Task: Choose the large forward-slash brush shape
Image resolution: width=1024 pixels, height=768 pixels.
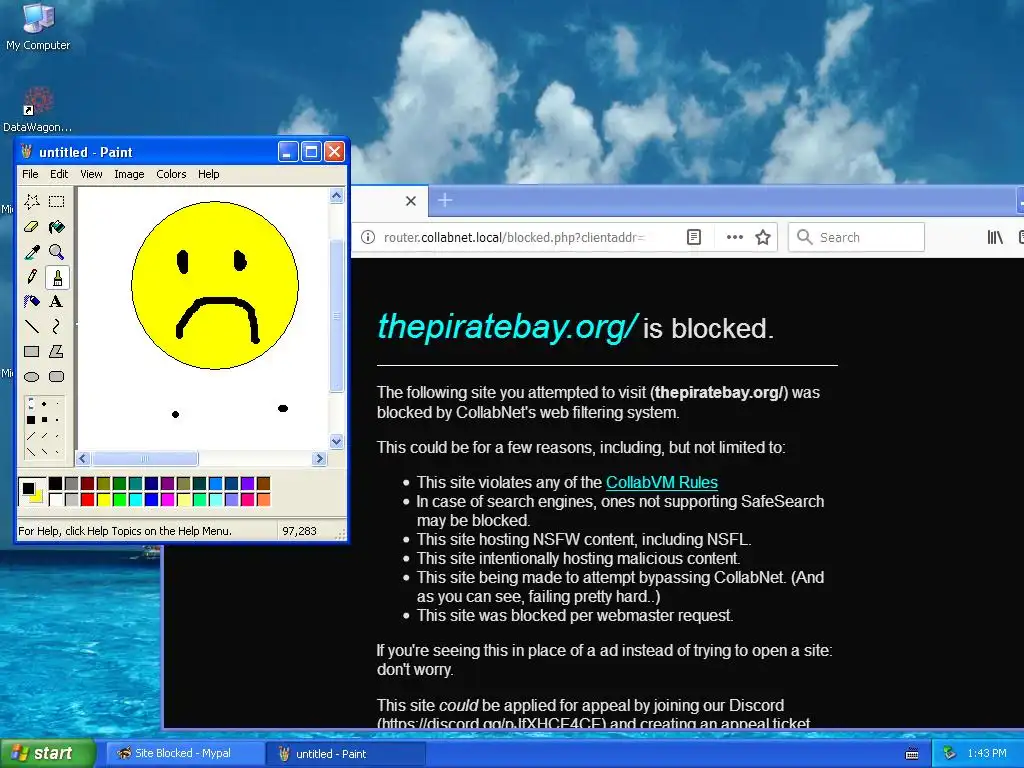Action: tap(31, 436)
